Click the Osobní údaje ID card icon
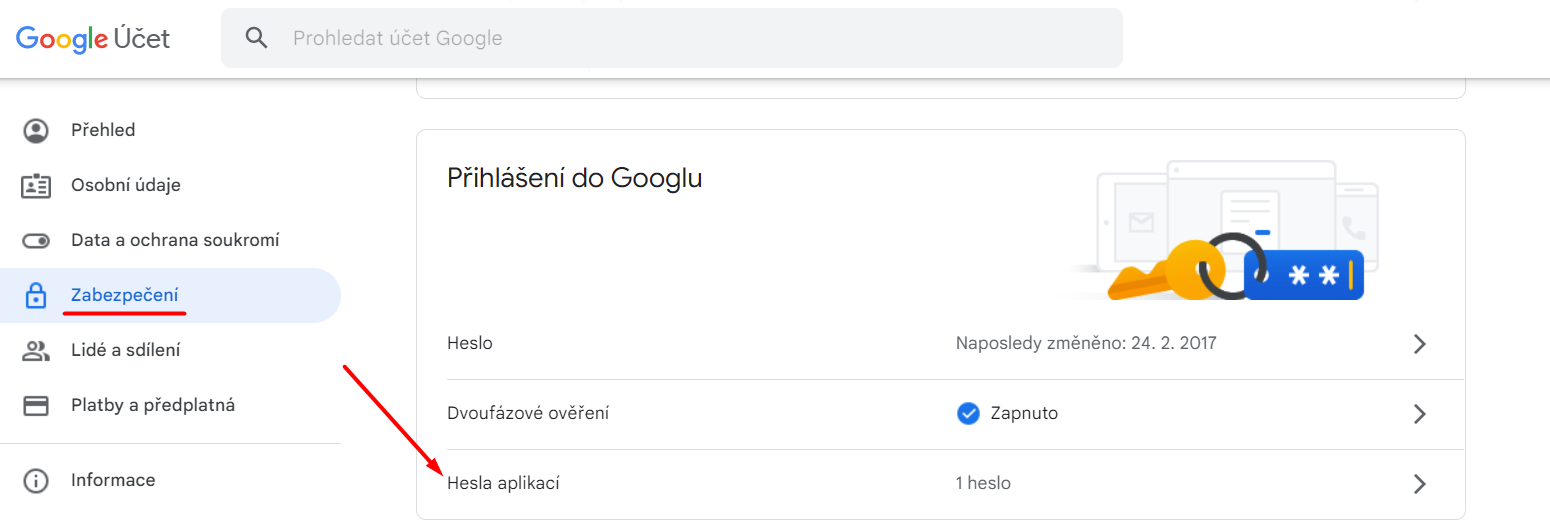The width and height of the screenshot is (1550, 532). (x=36, y=185)
